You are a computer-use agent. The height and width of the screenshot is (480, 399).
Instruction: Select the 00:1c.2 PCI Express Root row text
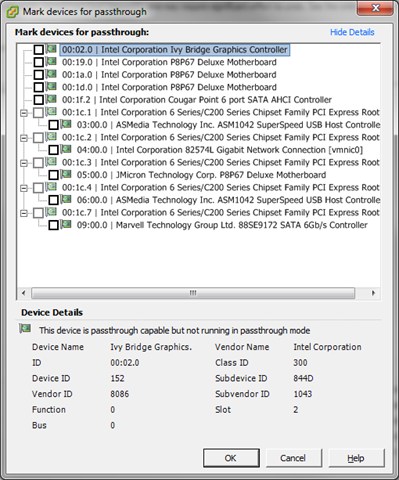221,137
